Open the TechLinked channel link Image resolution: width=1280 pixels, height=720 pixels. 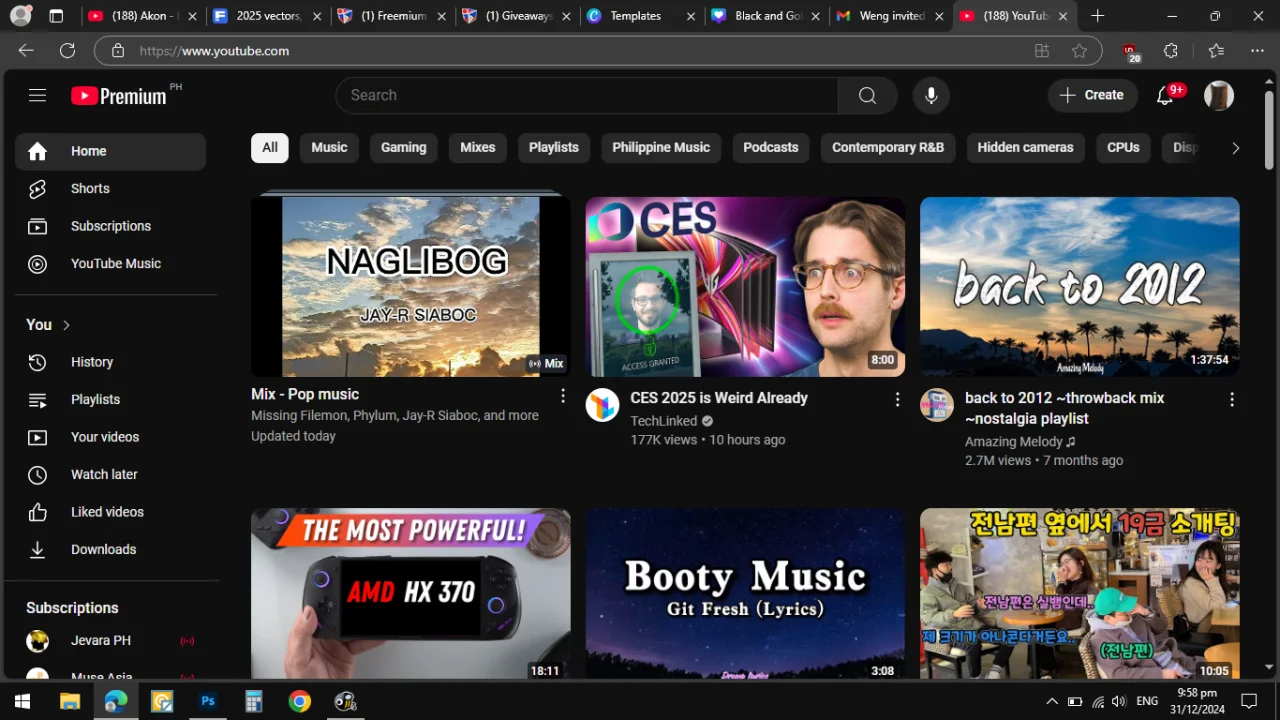pos(663,421)
